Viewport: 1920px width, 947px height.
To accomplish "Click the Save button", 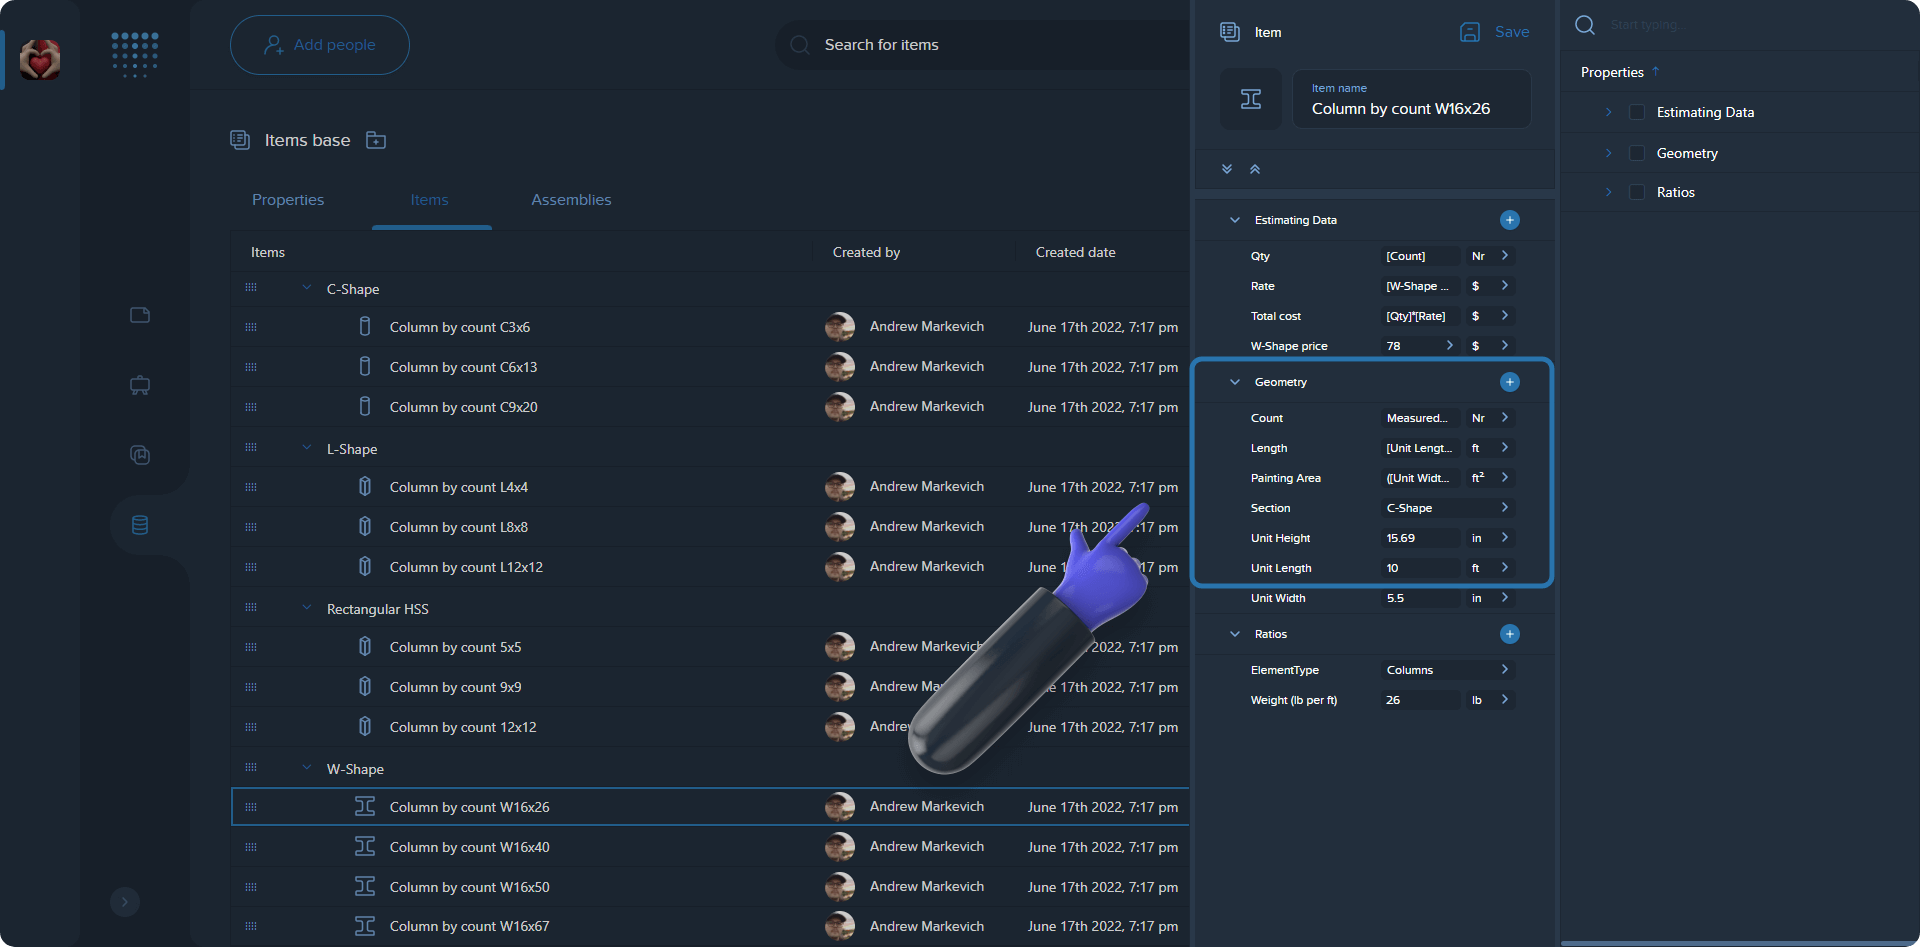I will pyautogui.click(x=1494, y=31).
